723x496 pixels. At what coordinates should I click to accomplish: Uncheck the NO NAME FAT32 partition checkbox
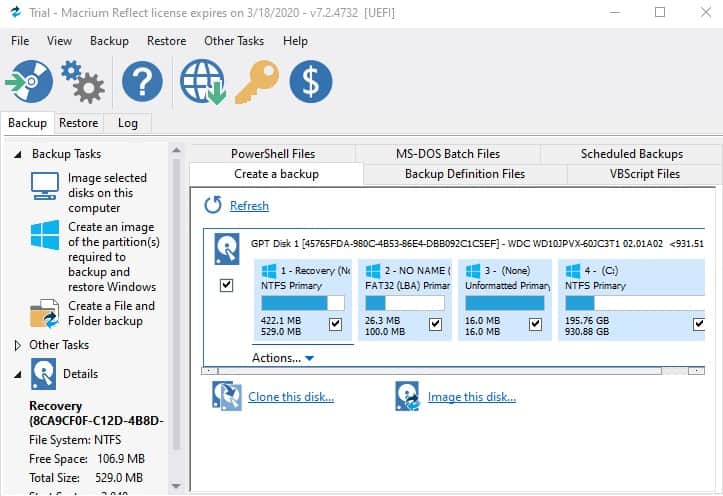[436, 325]
